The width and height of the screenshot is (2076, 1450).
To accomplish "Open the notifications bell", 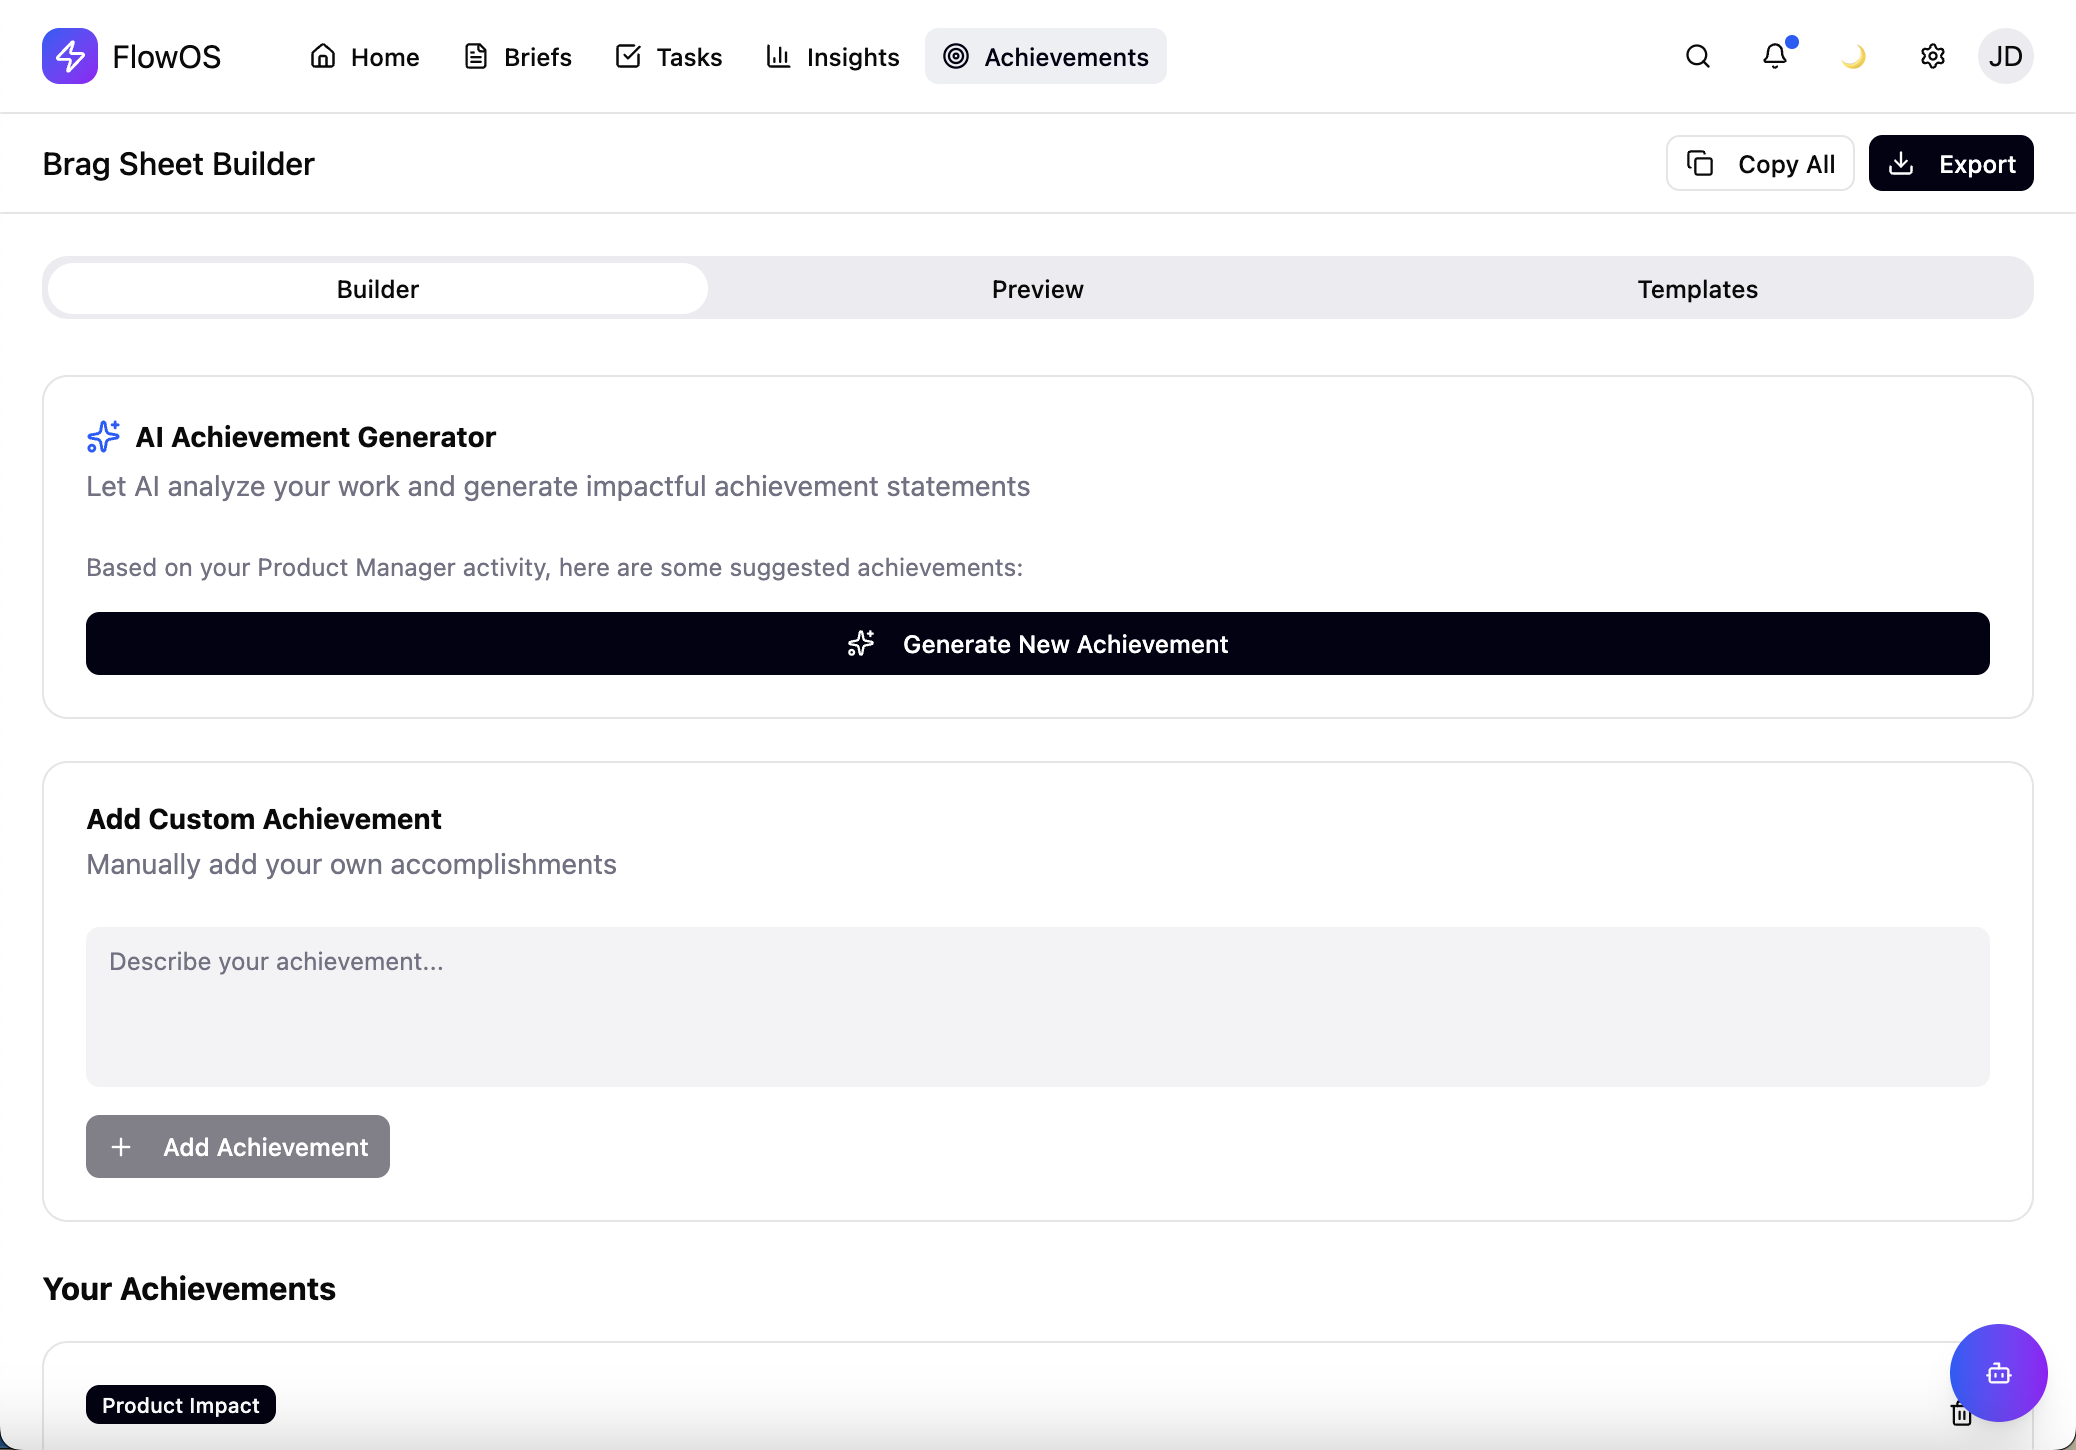I will [1775, 56].
